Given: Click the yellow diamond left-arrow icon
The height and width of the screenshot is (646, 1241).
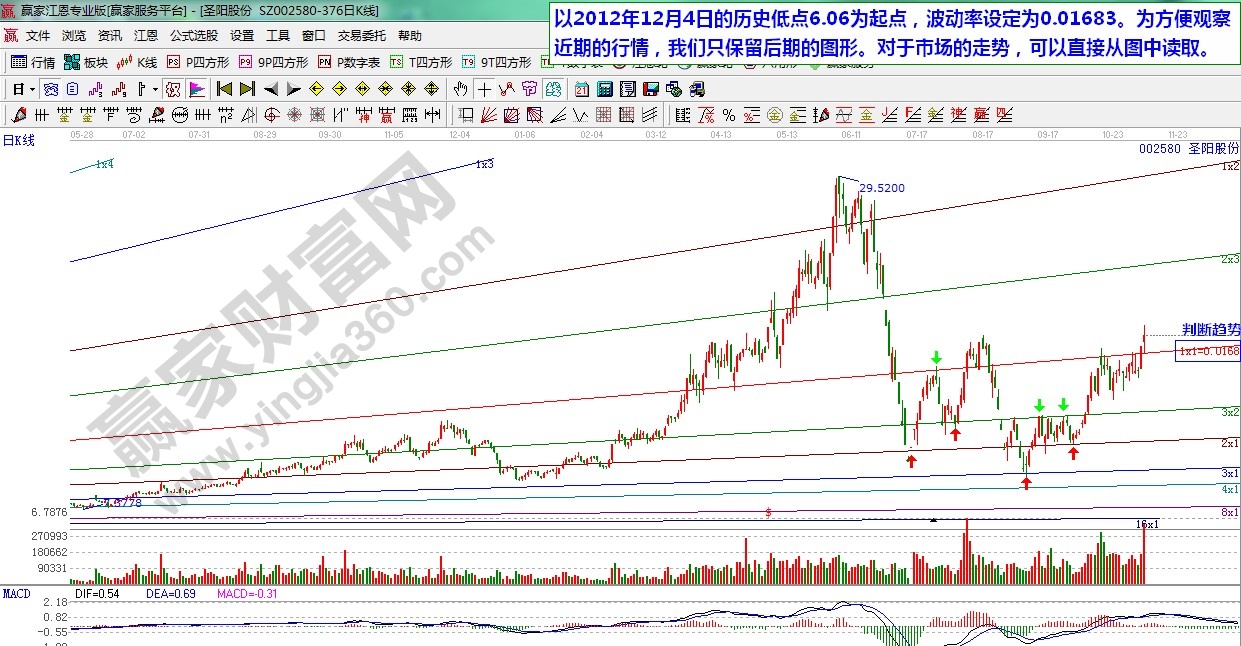Looking at the screenshot, I should pyautogui.click(x=318, y=89).
